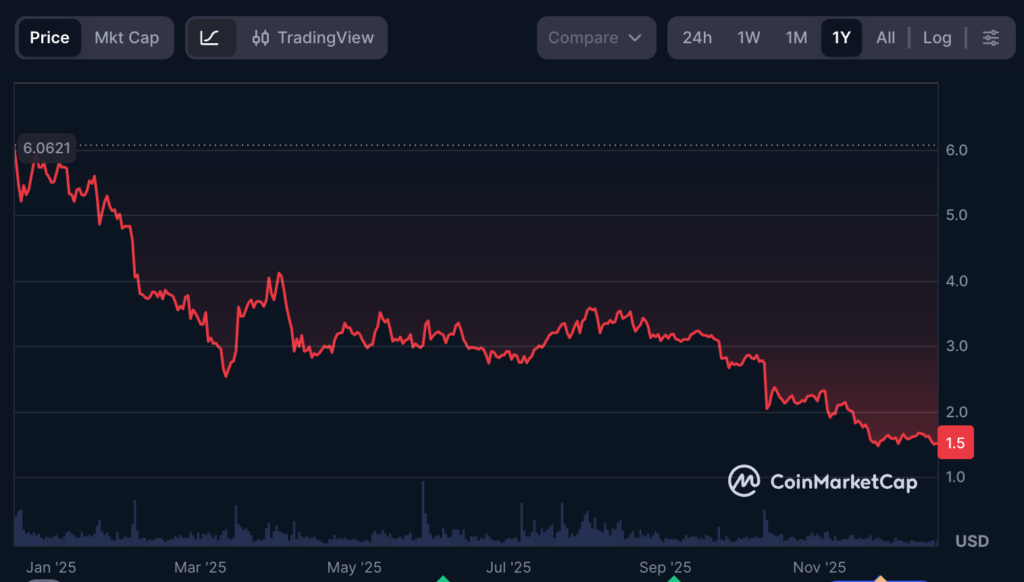Click the 6.0621 opening price label
Viewport: 1024px width, 582px height.
click(x=47, y=148)
